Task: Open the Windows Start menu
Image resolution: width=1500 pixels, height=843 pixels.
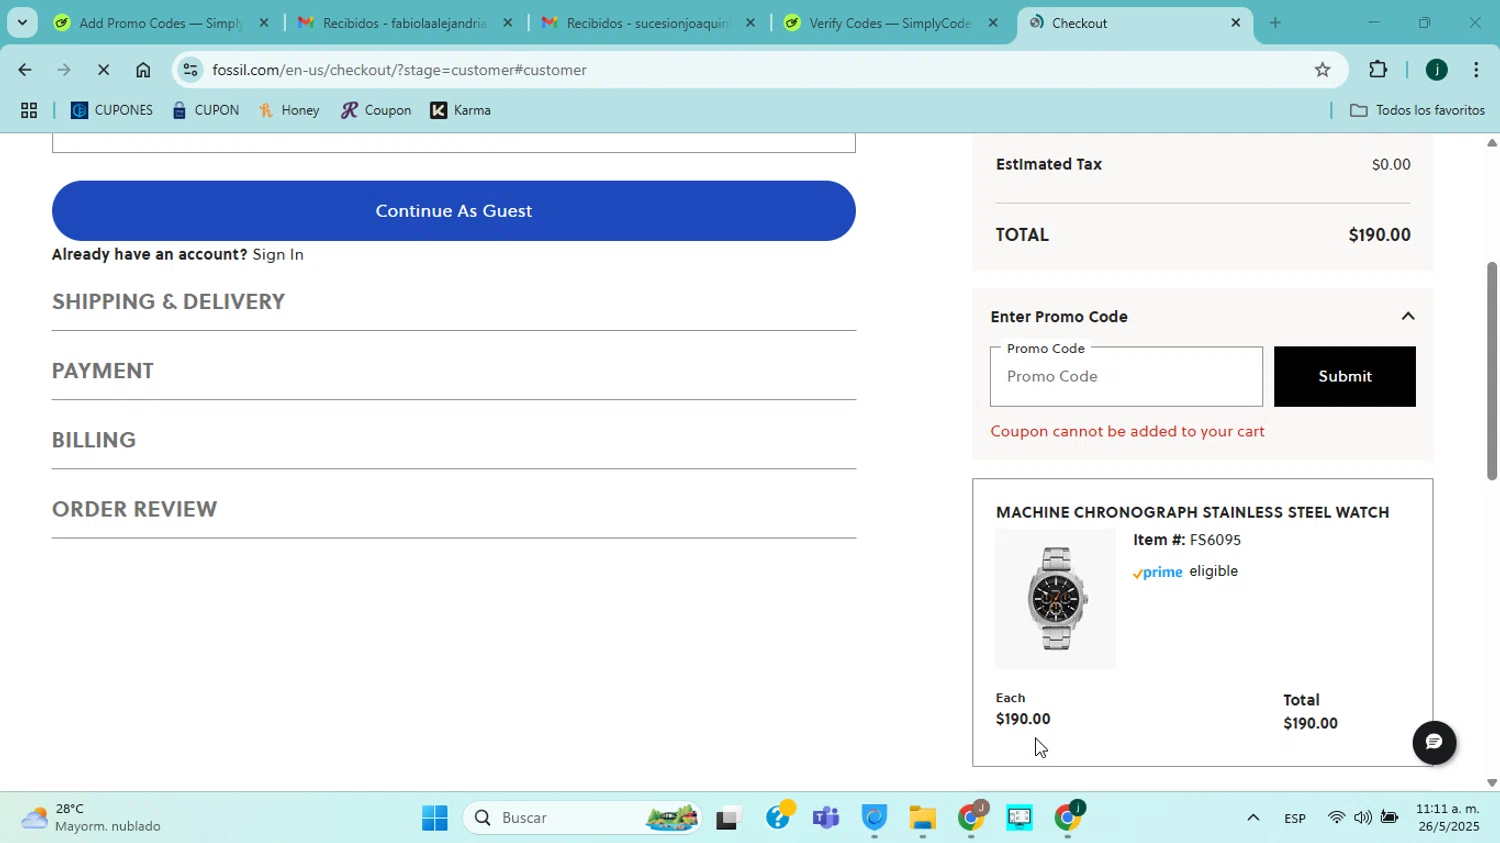Action: click(x=435, y=819)
